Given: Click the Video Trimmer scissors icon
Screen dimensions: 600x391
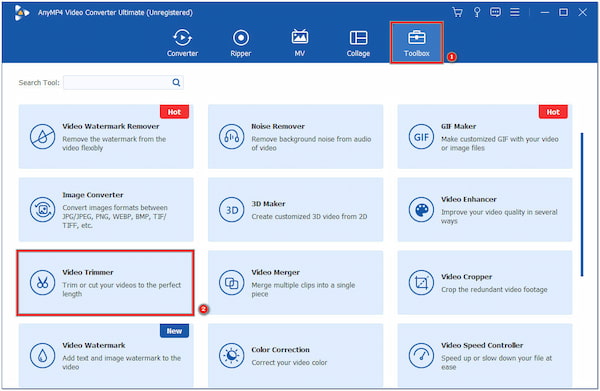Looking at the screenshot, I should (x=42, y=283).
